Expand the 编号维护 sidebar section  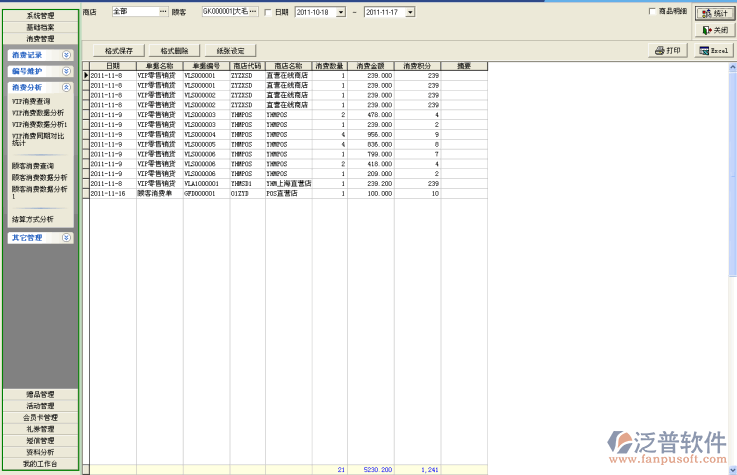66,72
